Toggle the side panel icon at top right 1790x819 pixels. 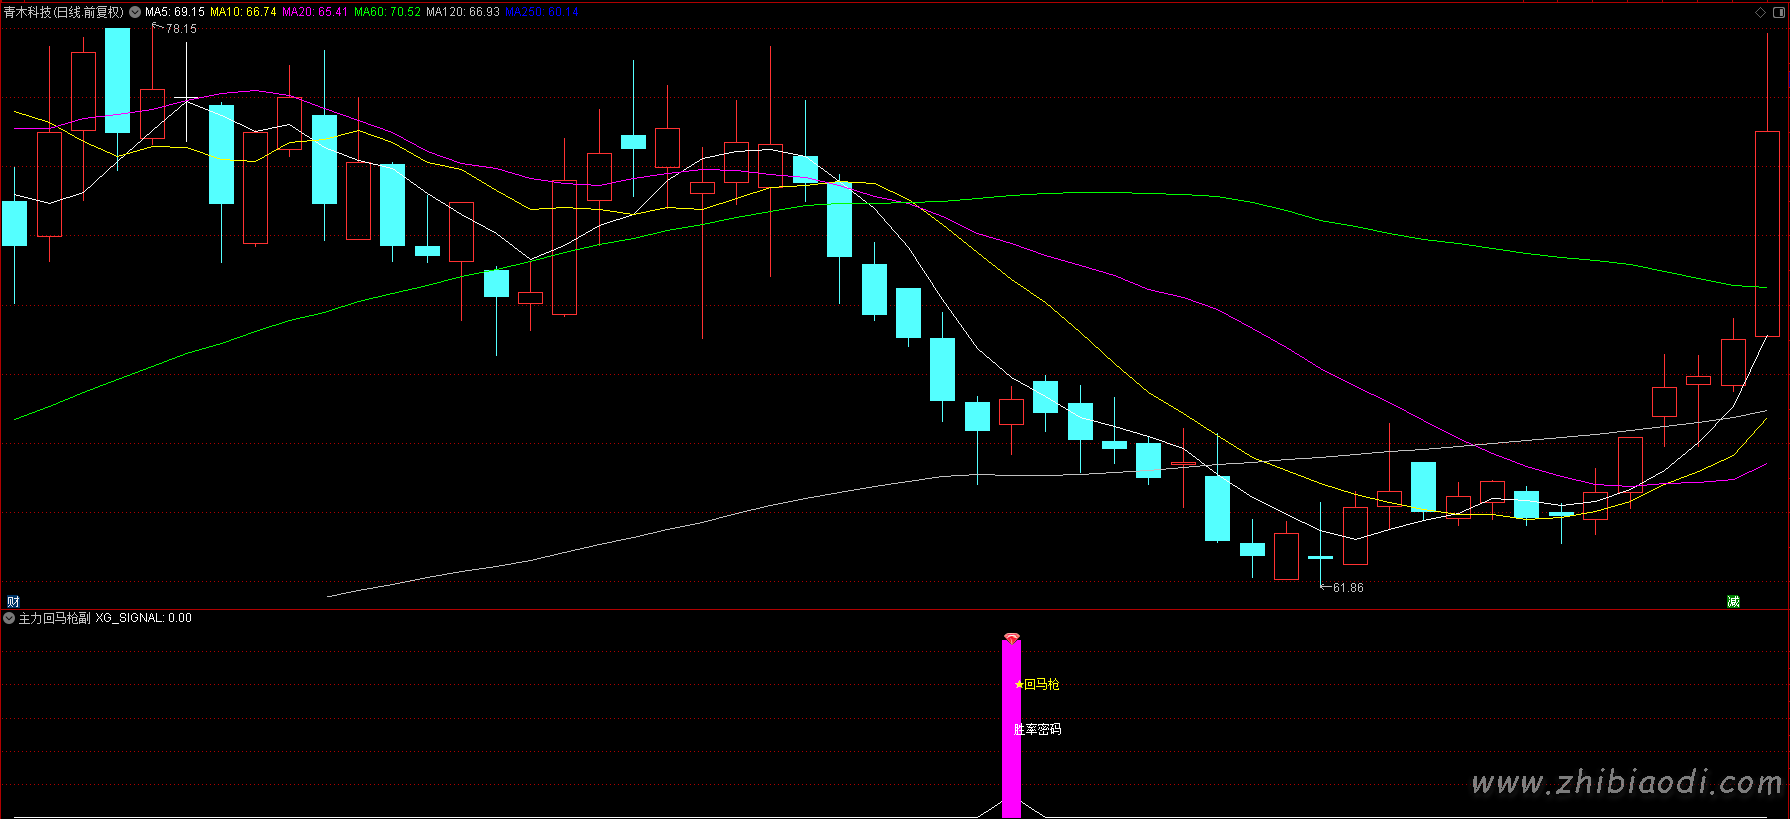[x=1778, y=12]
